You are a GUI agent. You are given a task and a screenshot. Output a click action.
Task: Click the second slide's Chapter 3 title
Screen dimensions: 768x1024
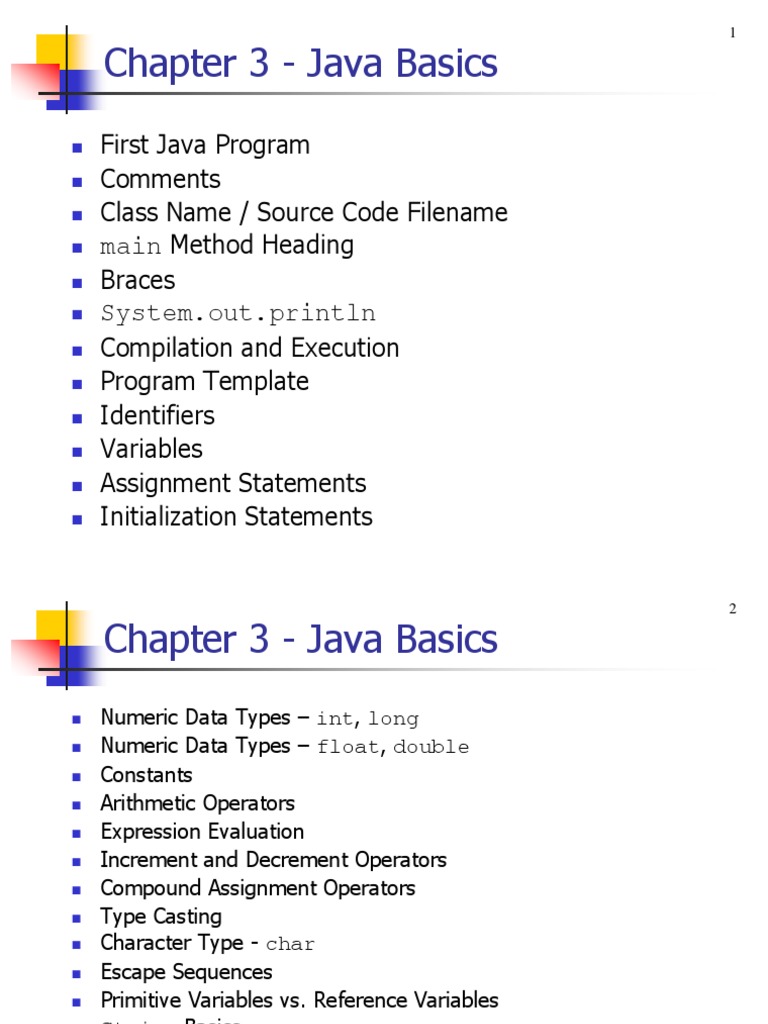(x=300, y=640)
